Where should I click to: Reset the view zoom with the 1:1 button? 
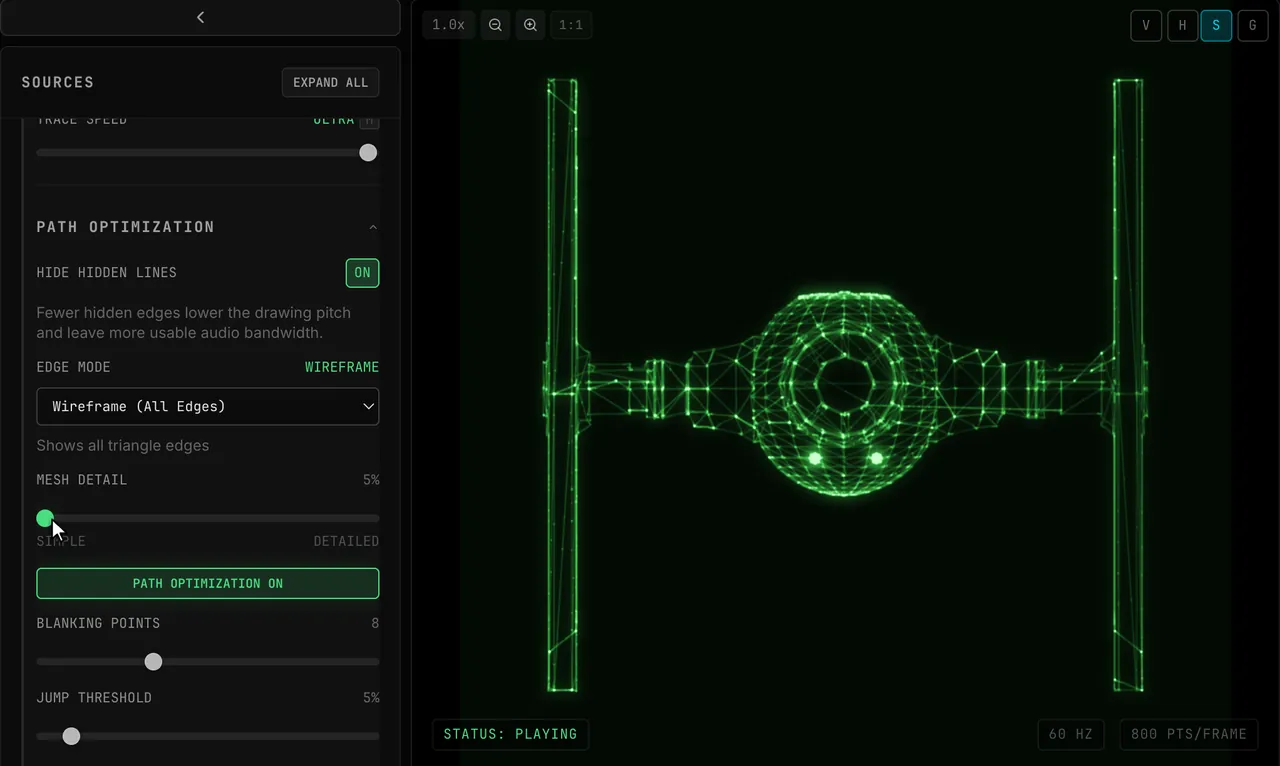(571, 25)
